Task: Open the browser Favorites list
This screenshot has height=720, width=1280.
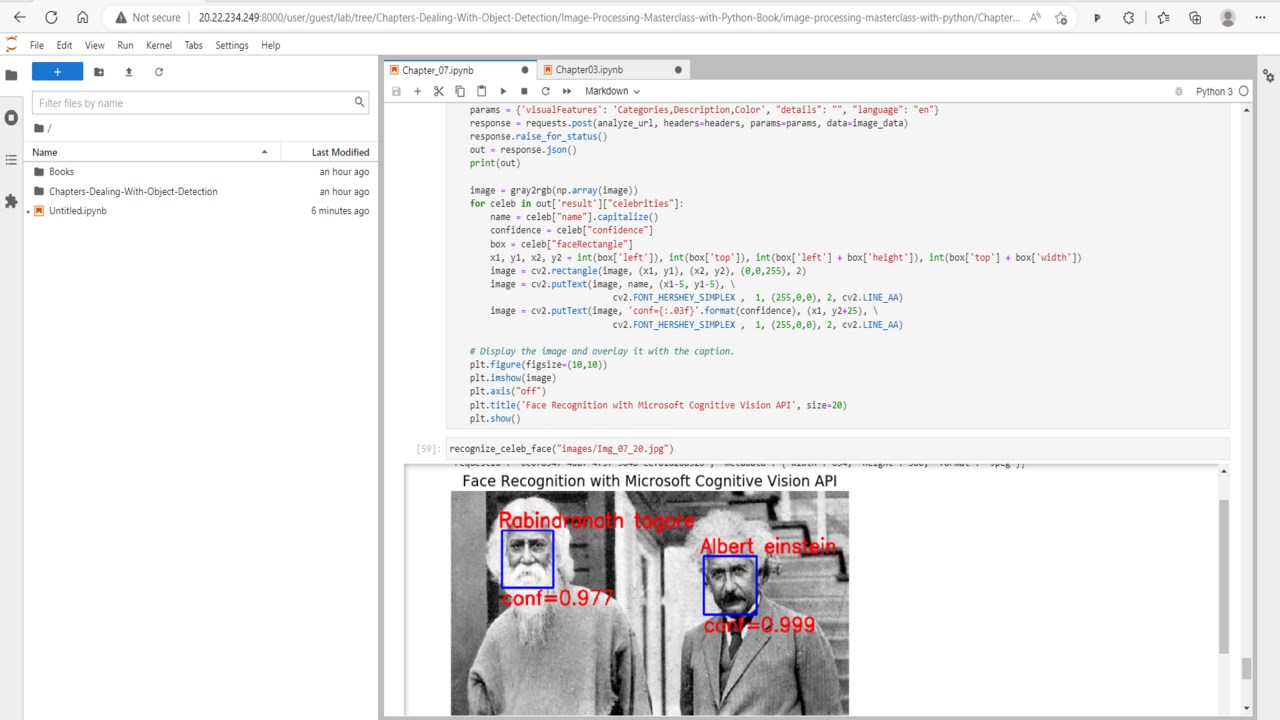Action: pyautogui.click(x=1163, y=17)
